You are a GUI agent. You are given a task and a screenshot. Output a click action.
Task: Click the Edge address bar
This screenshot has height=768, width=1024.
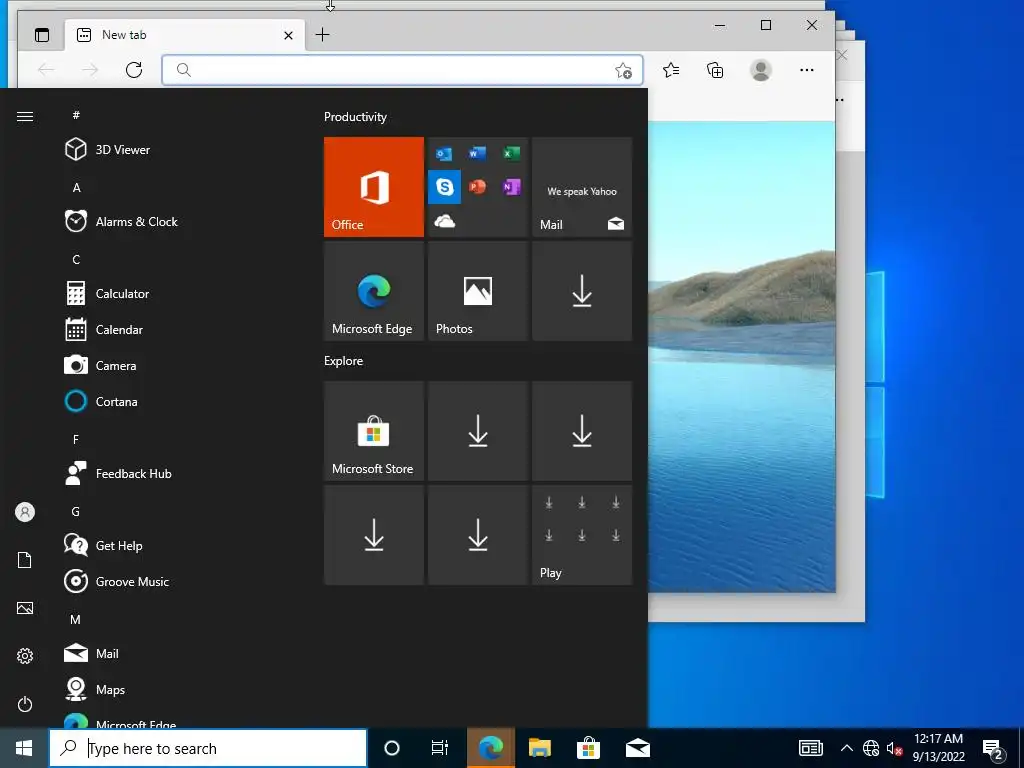pyautogui.click(x=402, y=70)
